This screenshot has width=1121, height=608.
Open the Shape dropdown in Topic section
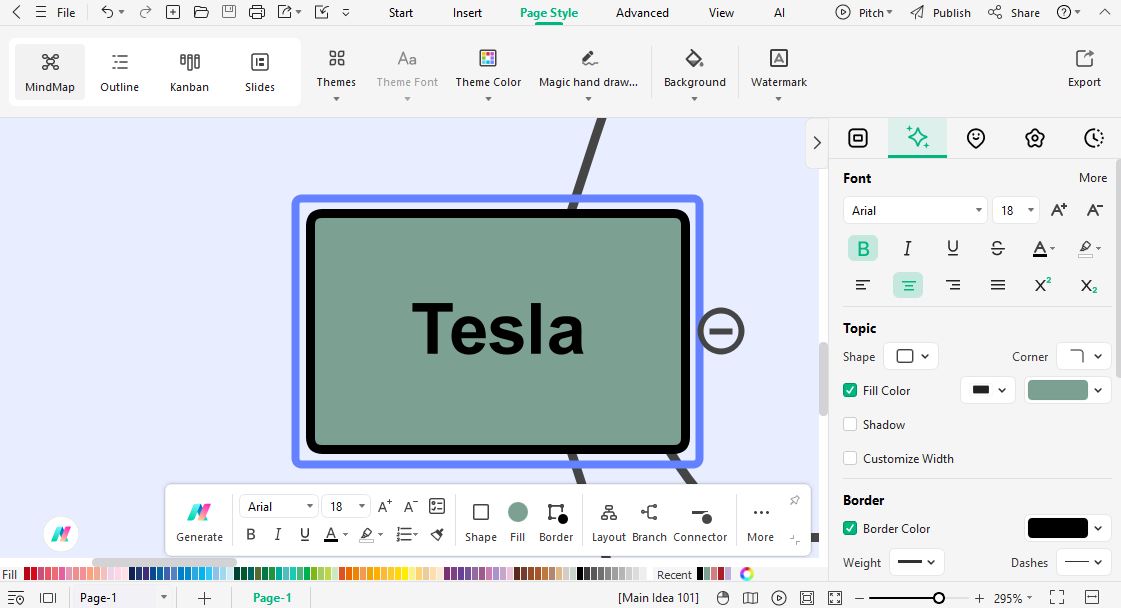coord(912,356)
